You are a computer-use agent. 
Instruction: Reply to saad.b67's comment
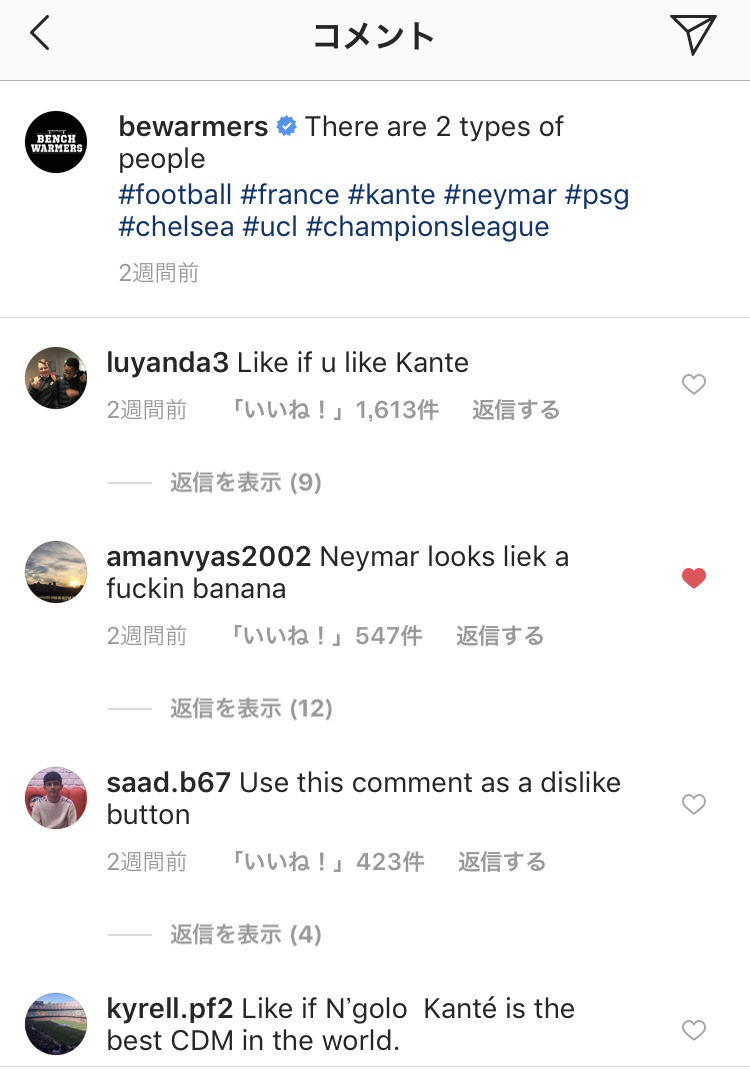(x=501, y=862)
